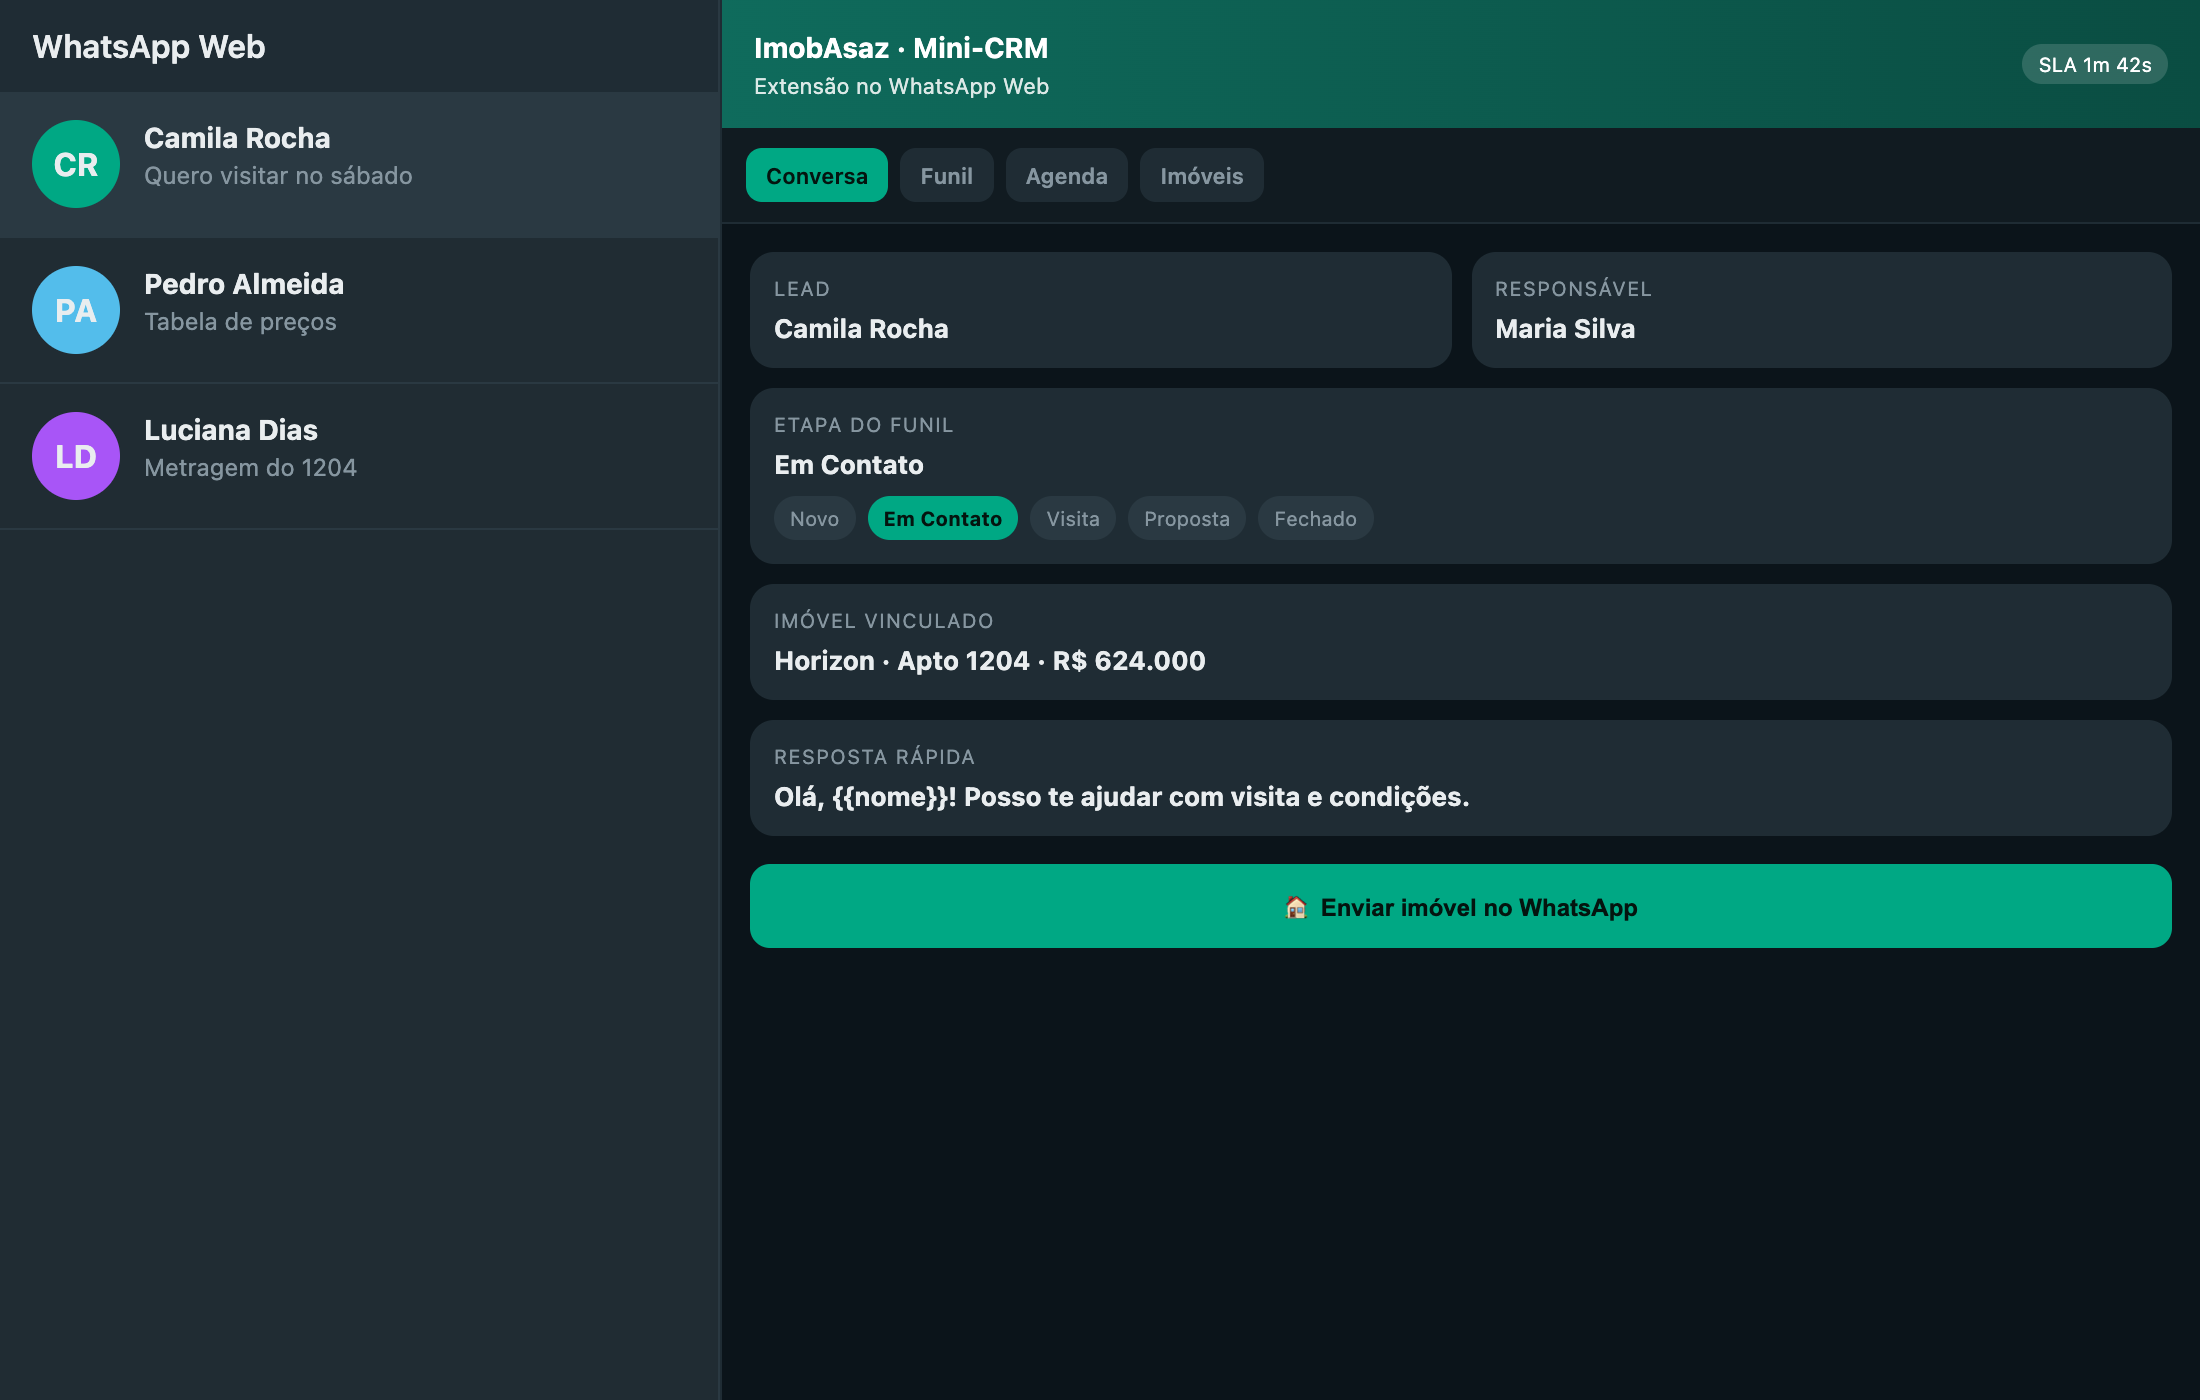Mark the lead as Fechado
Viewport: 2200px width, 1400px height.
click(1315, 518)
